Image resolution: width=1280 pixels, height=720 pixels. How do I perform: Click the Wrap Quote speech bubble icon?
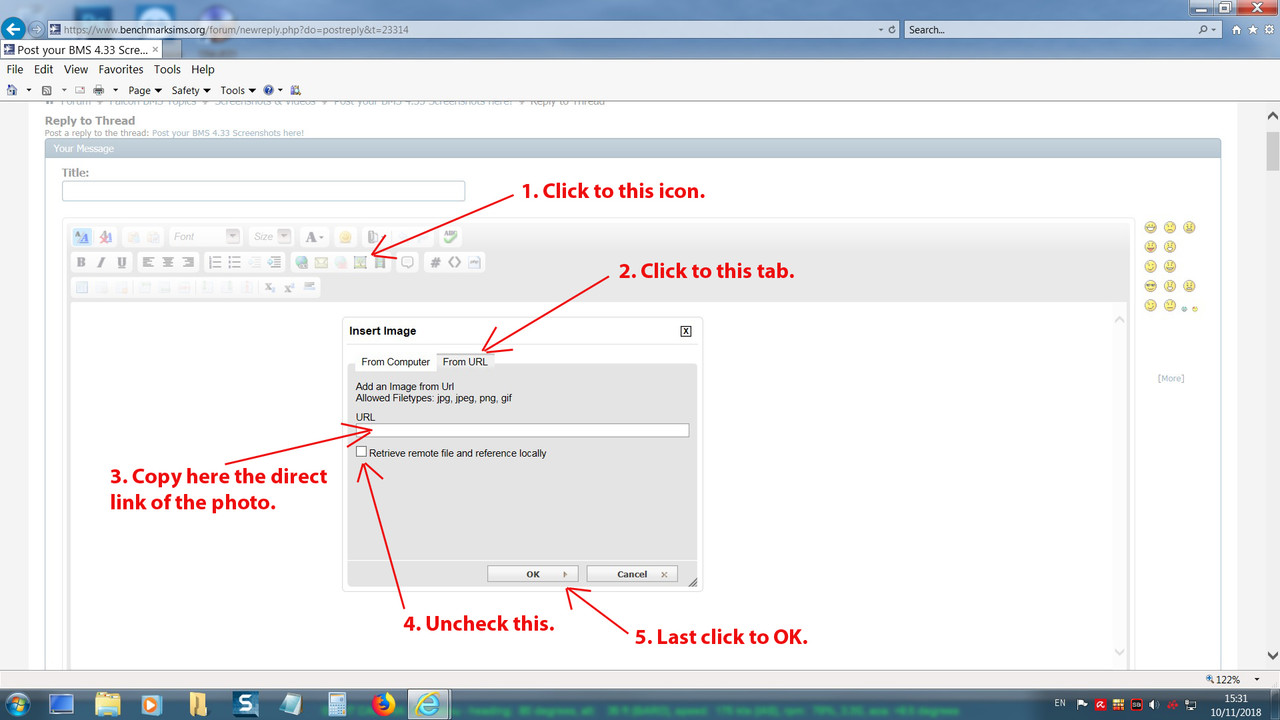point(407,263)
